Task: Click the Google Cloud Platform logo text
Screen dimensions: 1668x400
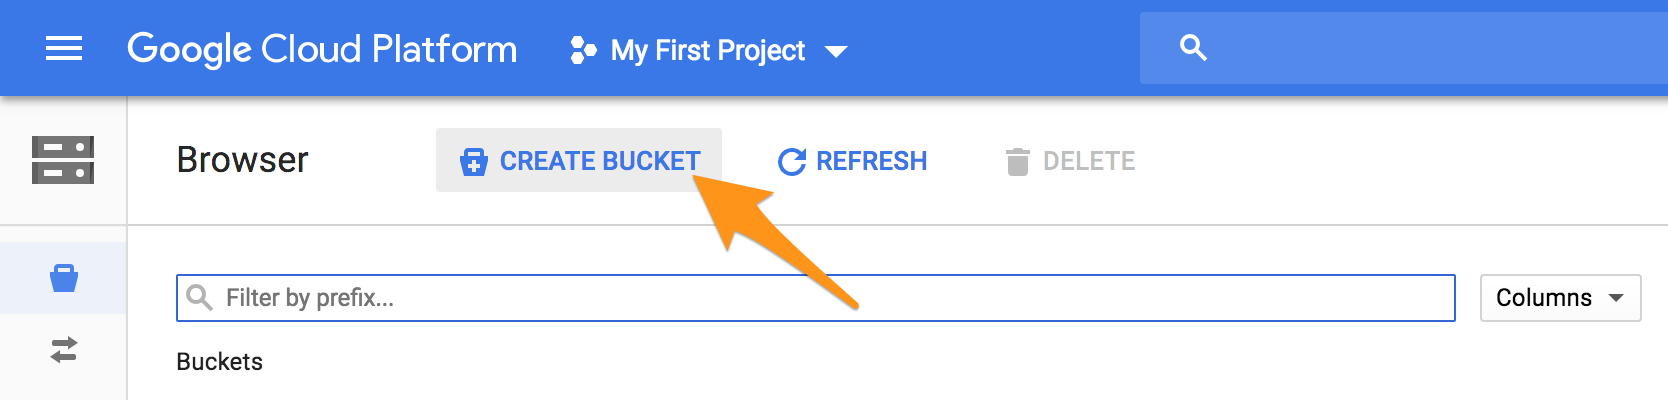Action: coord(322,49)
